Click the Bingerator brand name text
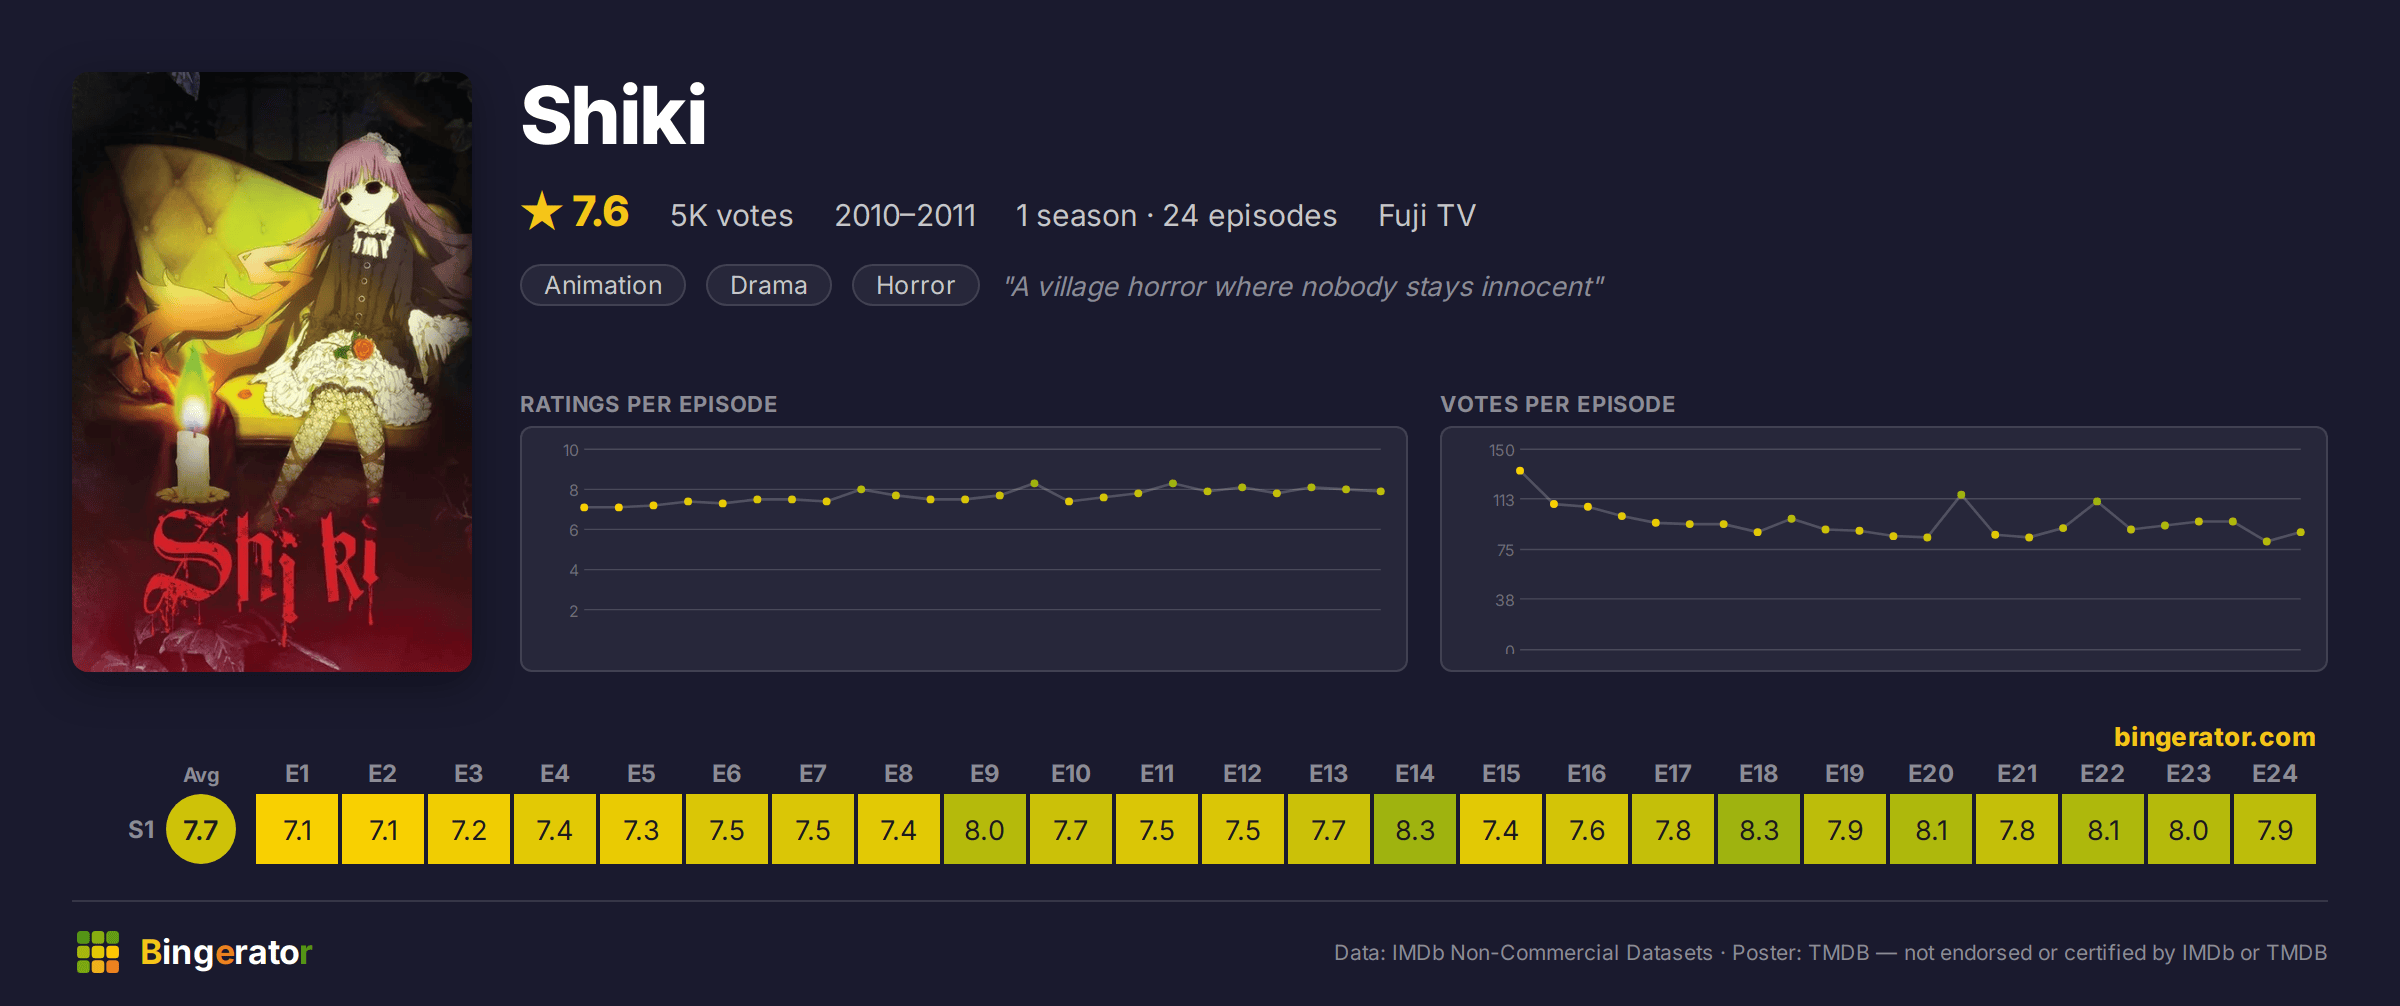The width and height of the screenshot is (2400, 1006). point(226,952)
